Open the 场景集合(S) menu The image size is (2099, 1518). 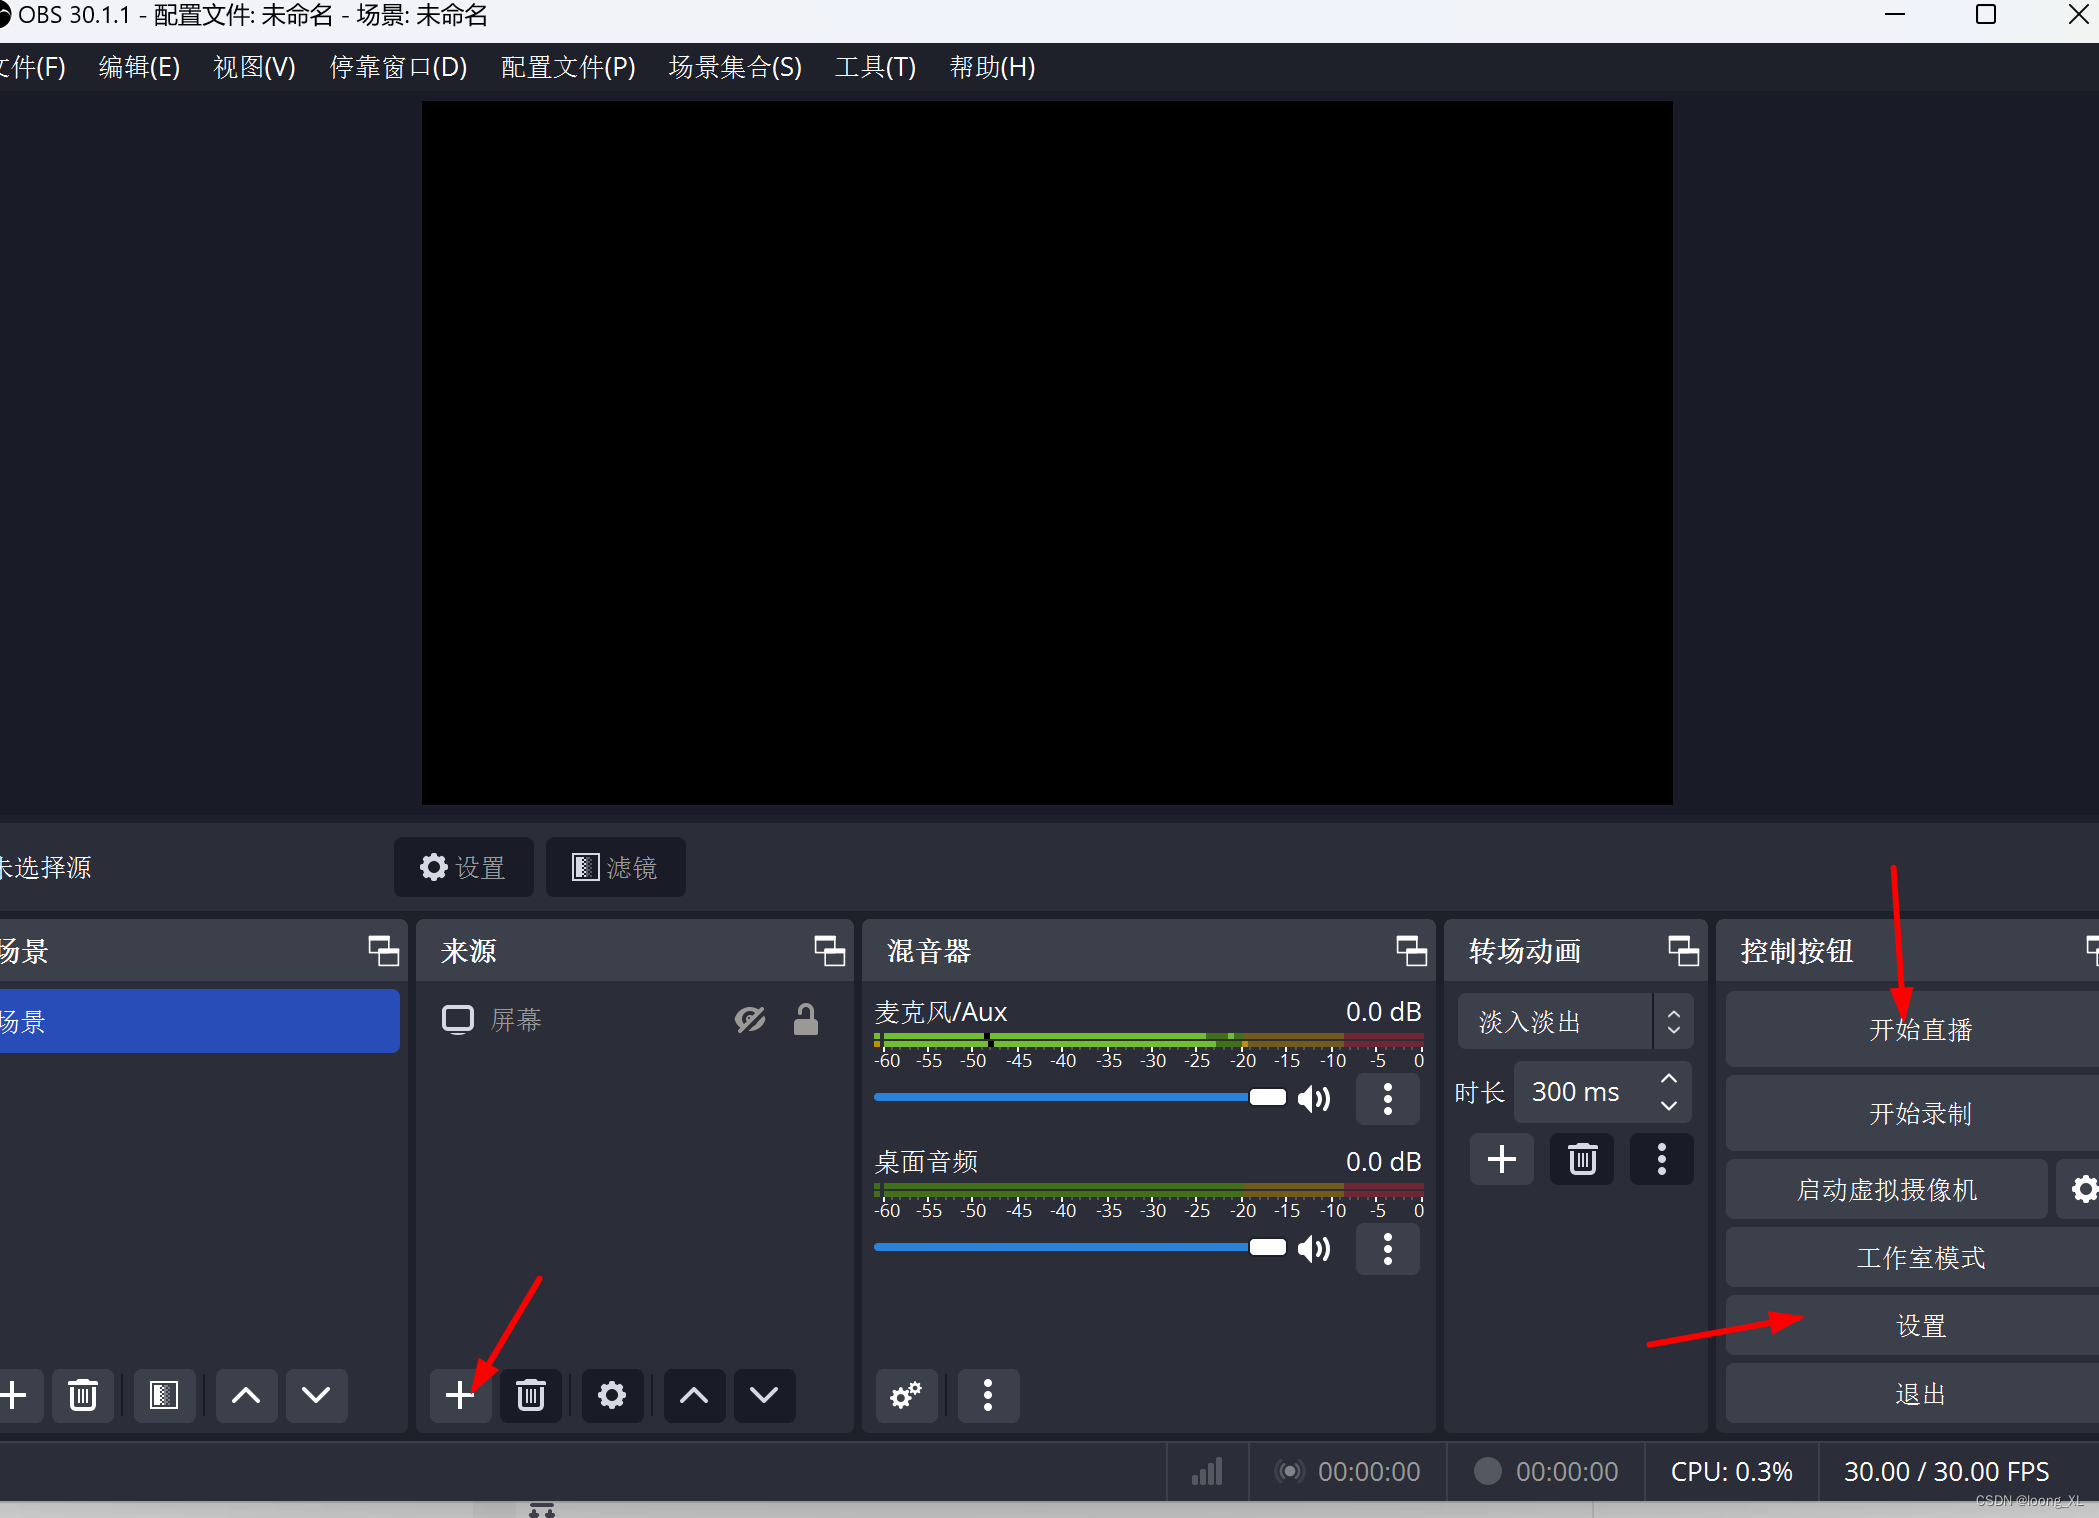[x=735, y=67]
